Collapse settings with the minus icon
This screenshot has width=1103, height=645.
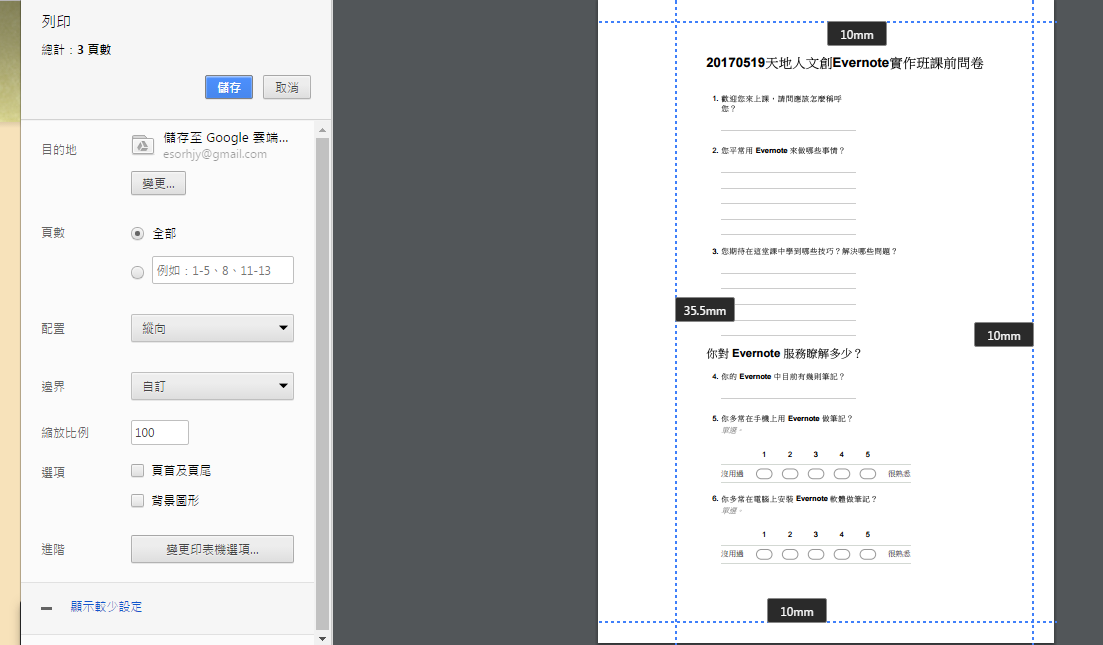(46, 608)
